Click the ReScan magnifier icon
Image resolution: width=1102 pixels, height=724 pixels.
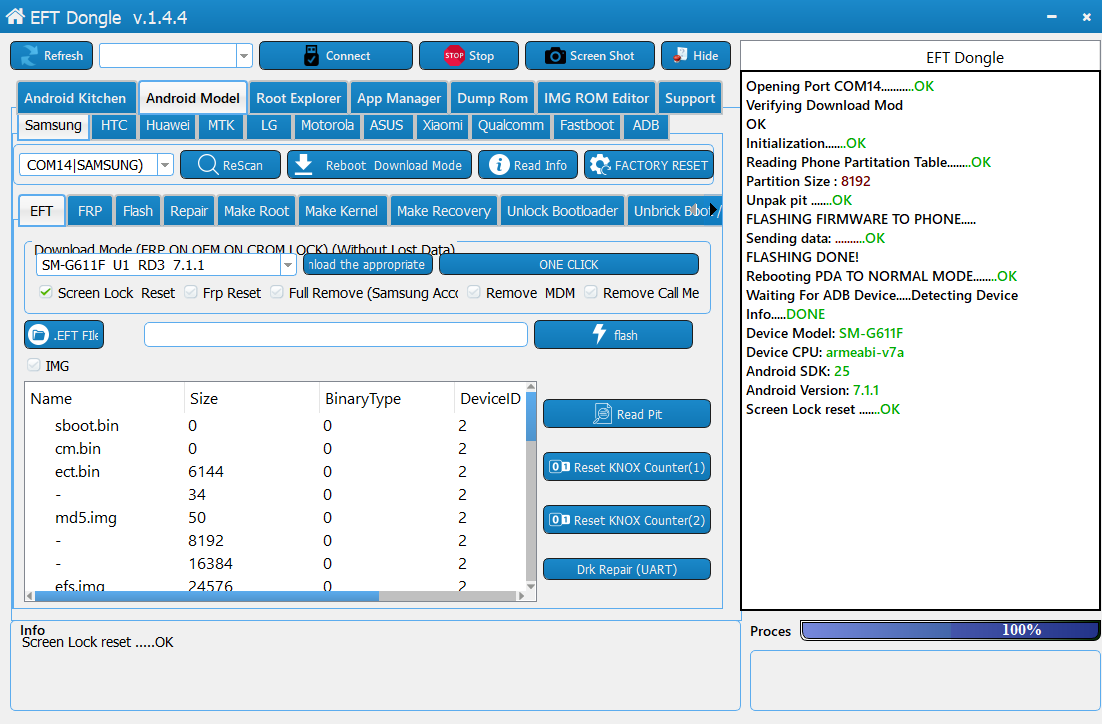tap(208, 164)
